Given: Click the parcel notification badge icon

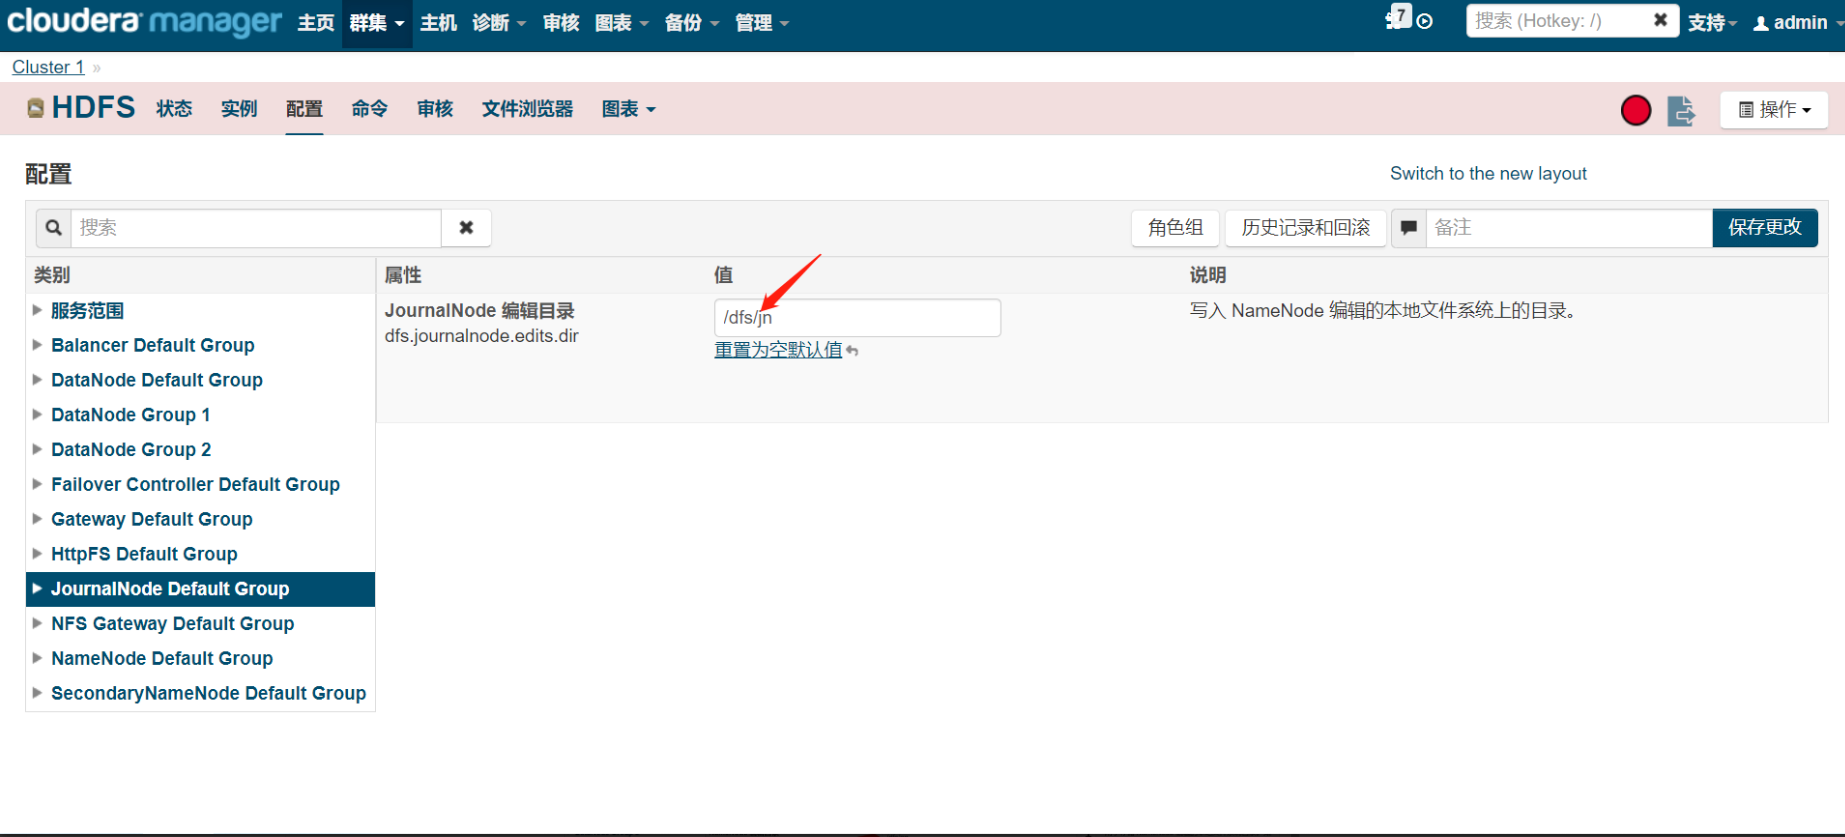Looking at the screenshot, I should point(1397,17).
